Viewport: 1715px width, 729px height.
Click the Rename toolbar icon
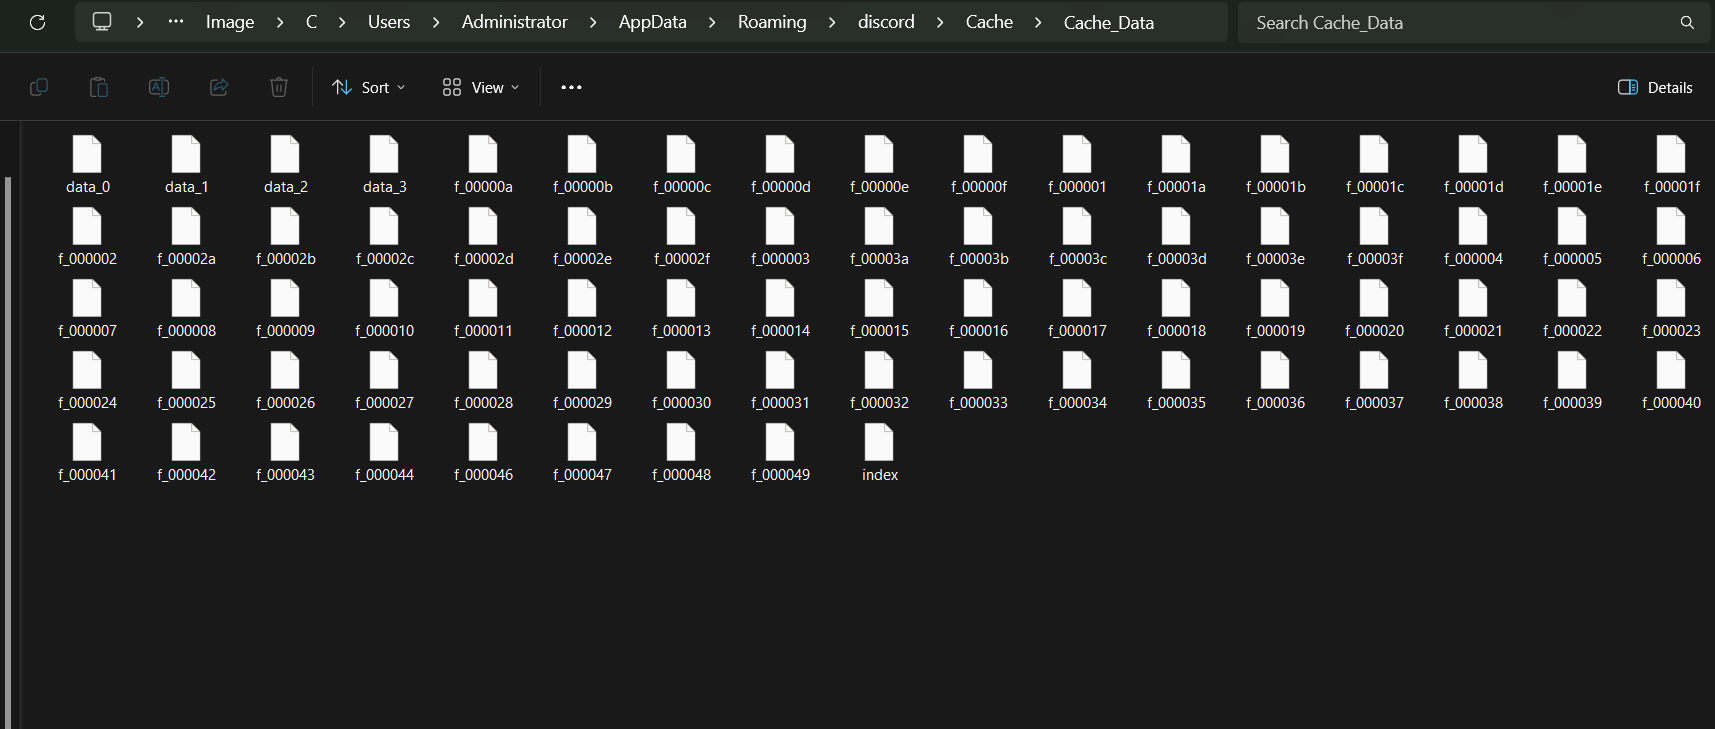tap(159, 87)
